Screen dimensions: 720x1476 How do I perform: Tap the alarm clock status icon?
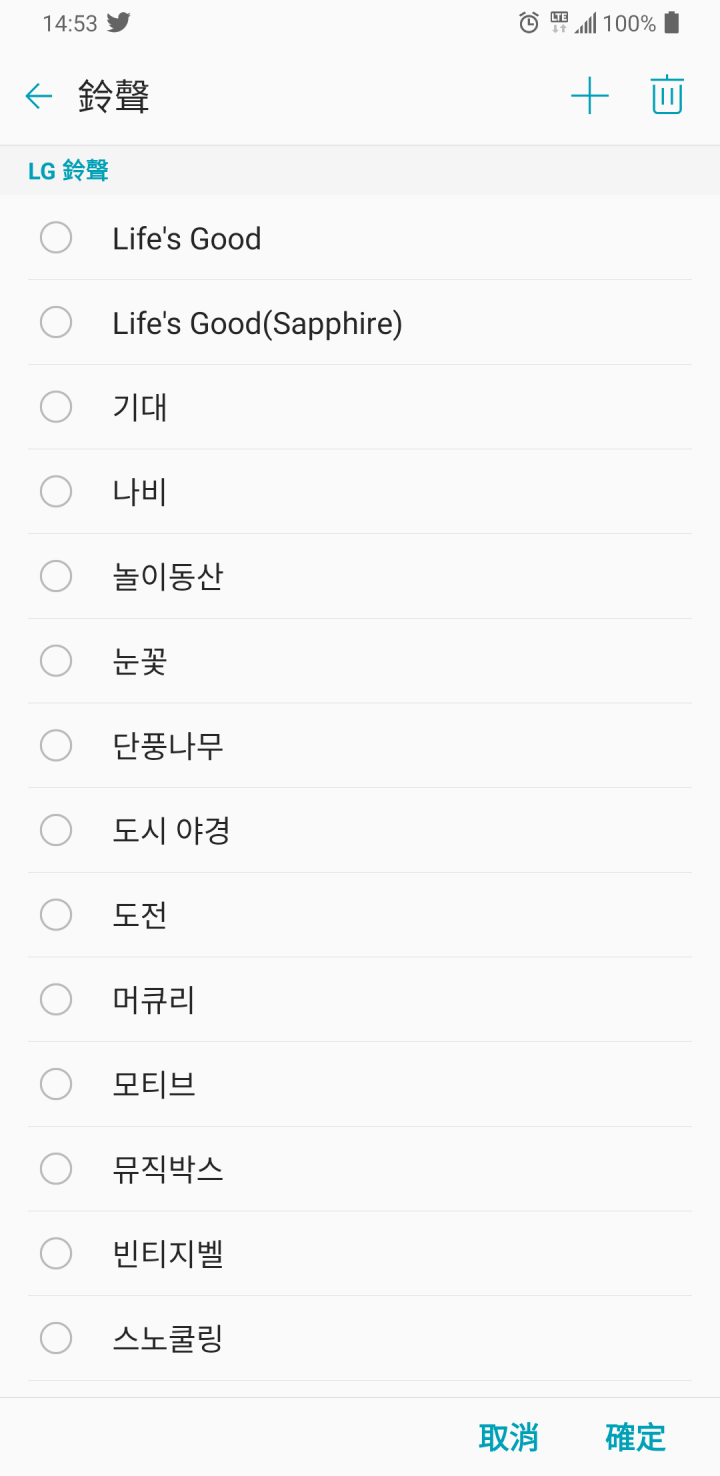[x=529, y=23]
